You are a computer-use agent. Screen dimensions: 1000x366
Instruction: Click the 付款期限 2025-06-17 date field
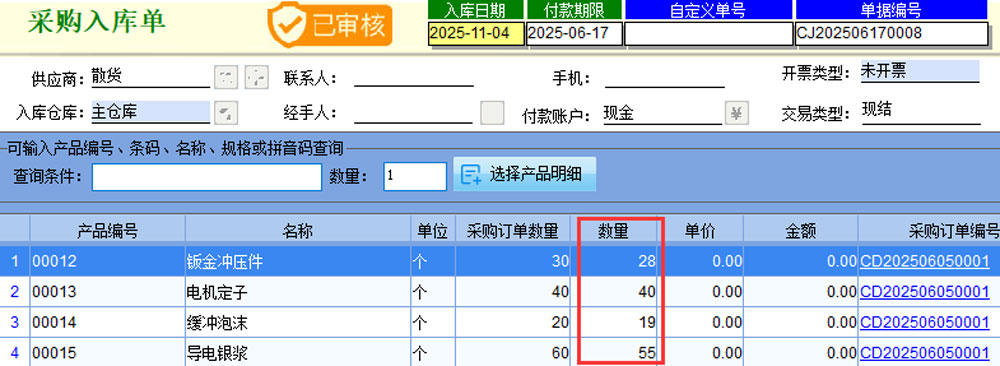(575, 34)
